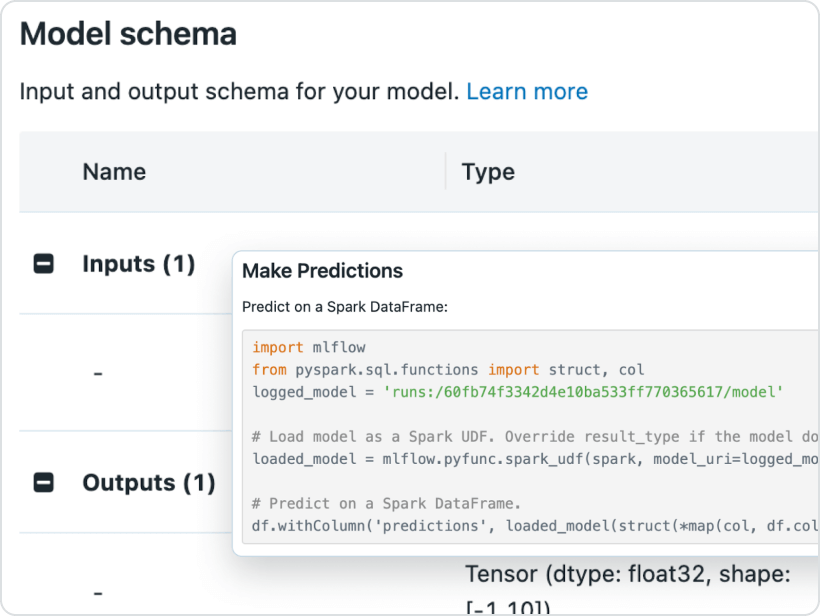Click the loaded_model spark_udf code line
Screen dimensions: 820x616
coord(530,458)
